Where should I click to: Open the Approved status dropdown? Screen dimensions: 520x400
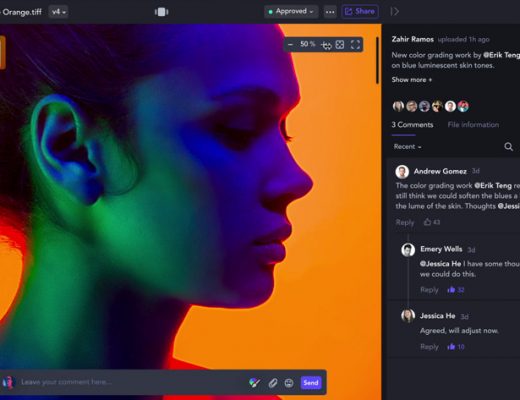(291, 12)
